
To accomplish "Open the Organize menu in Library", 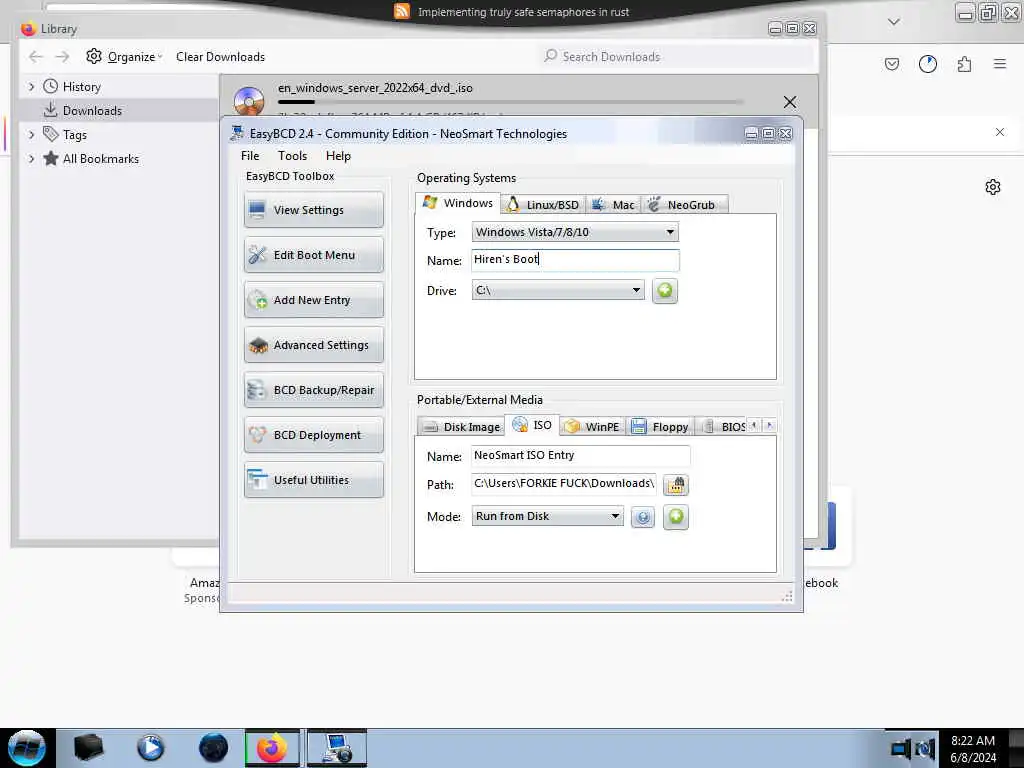I will (124, 57).
